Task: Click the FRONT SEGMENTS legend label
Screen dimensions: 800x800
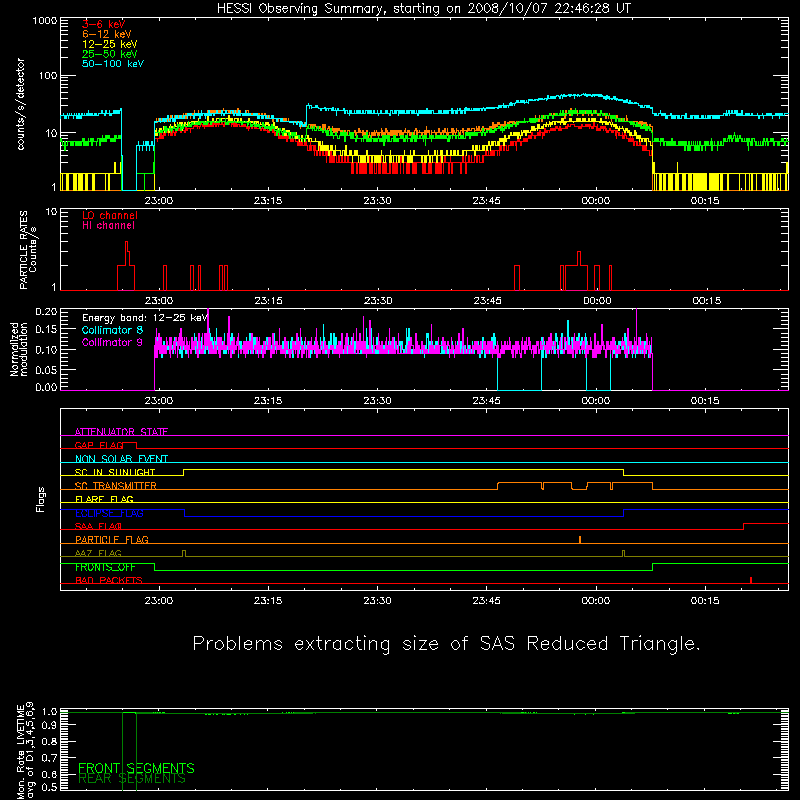Action: pyautogui.click(x=136, y=768)
